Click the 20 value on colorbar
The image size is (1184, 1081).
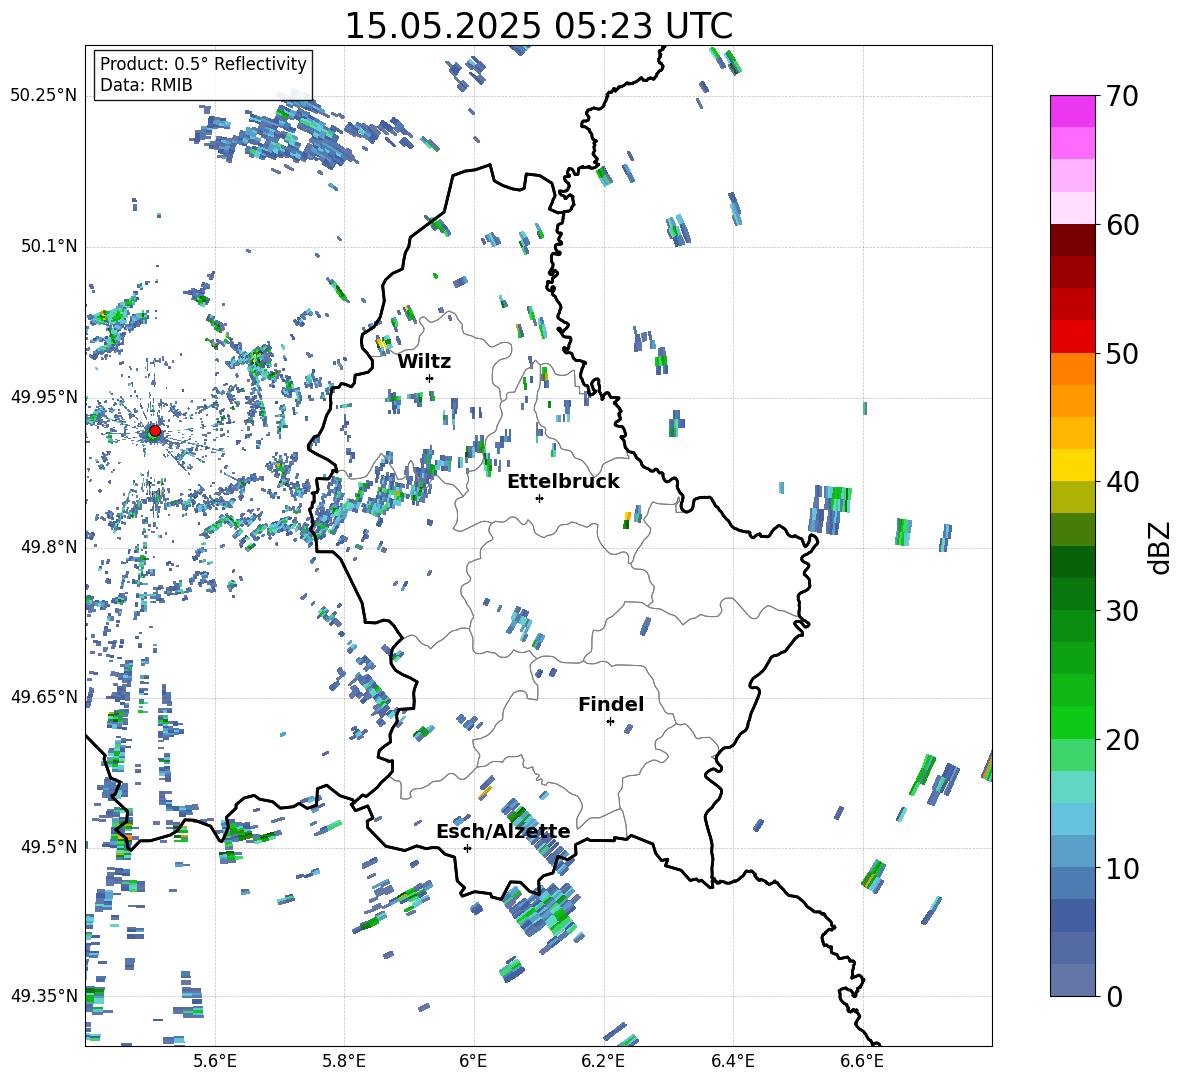tap(1122, 740)
